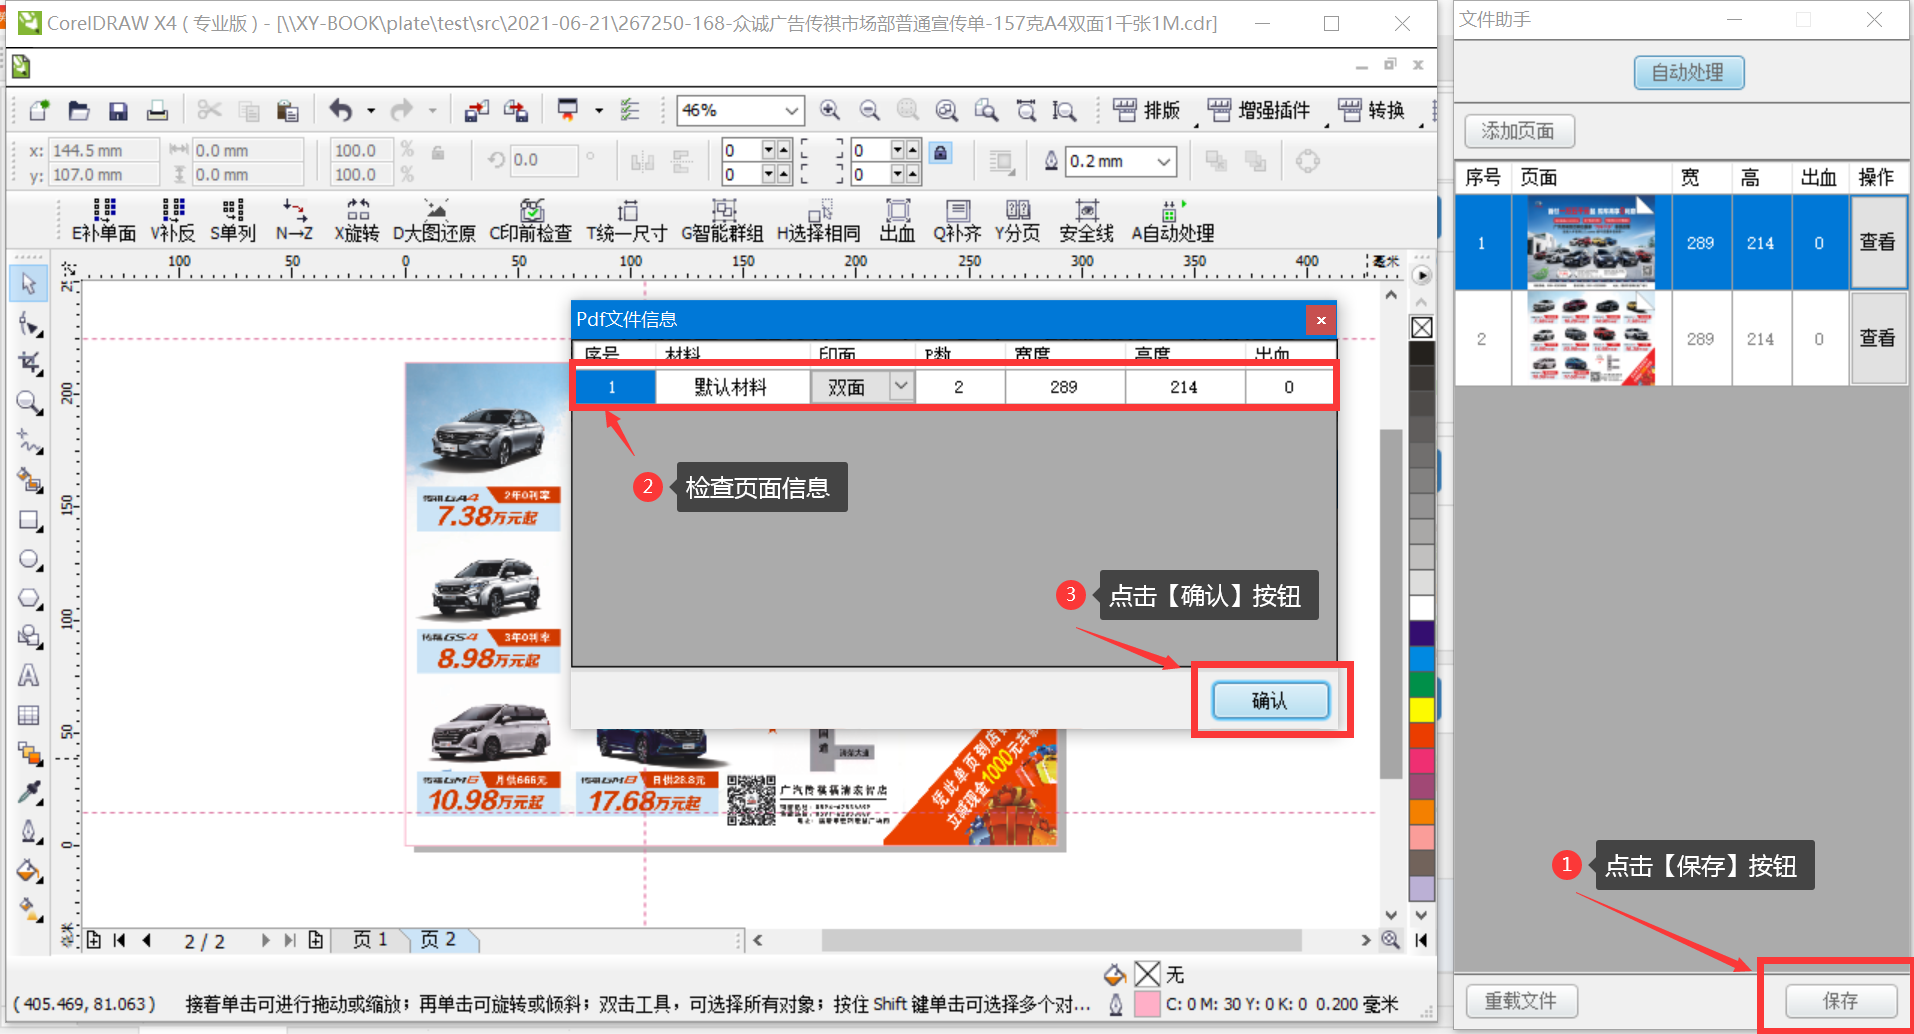Screen dimensions: 1914x1034
Task: Expand the Redo history dropdown arrow
Action: pyautogui.click(x=432, y=111)
